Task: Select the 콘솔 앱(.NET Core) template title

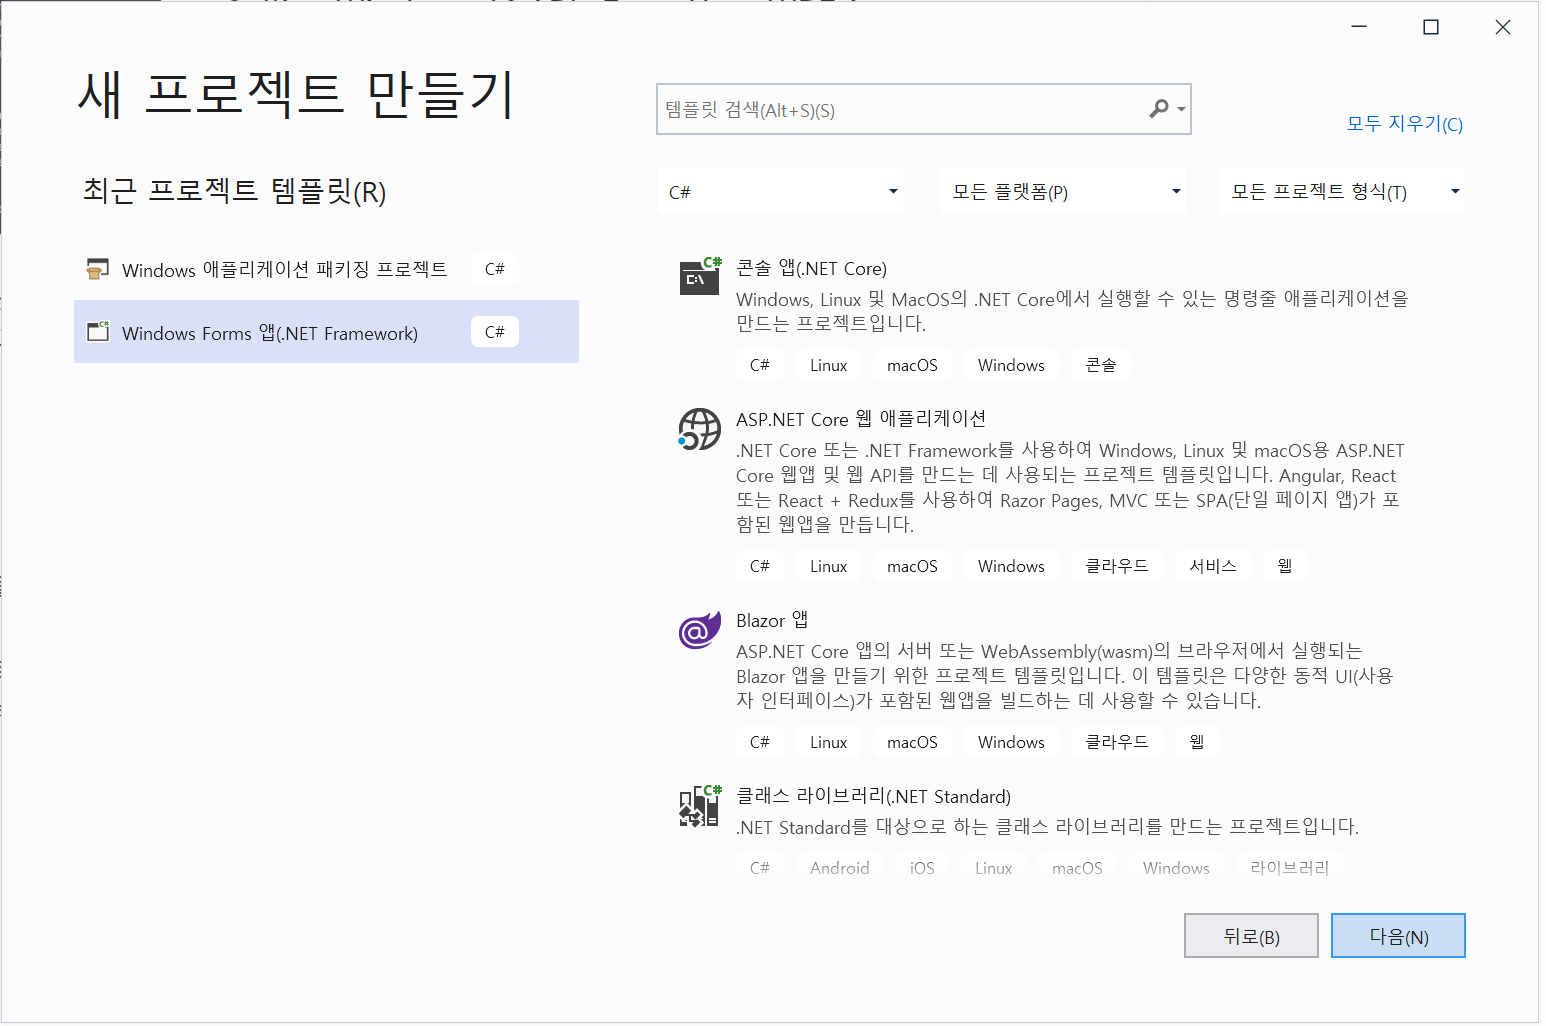Action: (x=811, y=268)
